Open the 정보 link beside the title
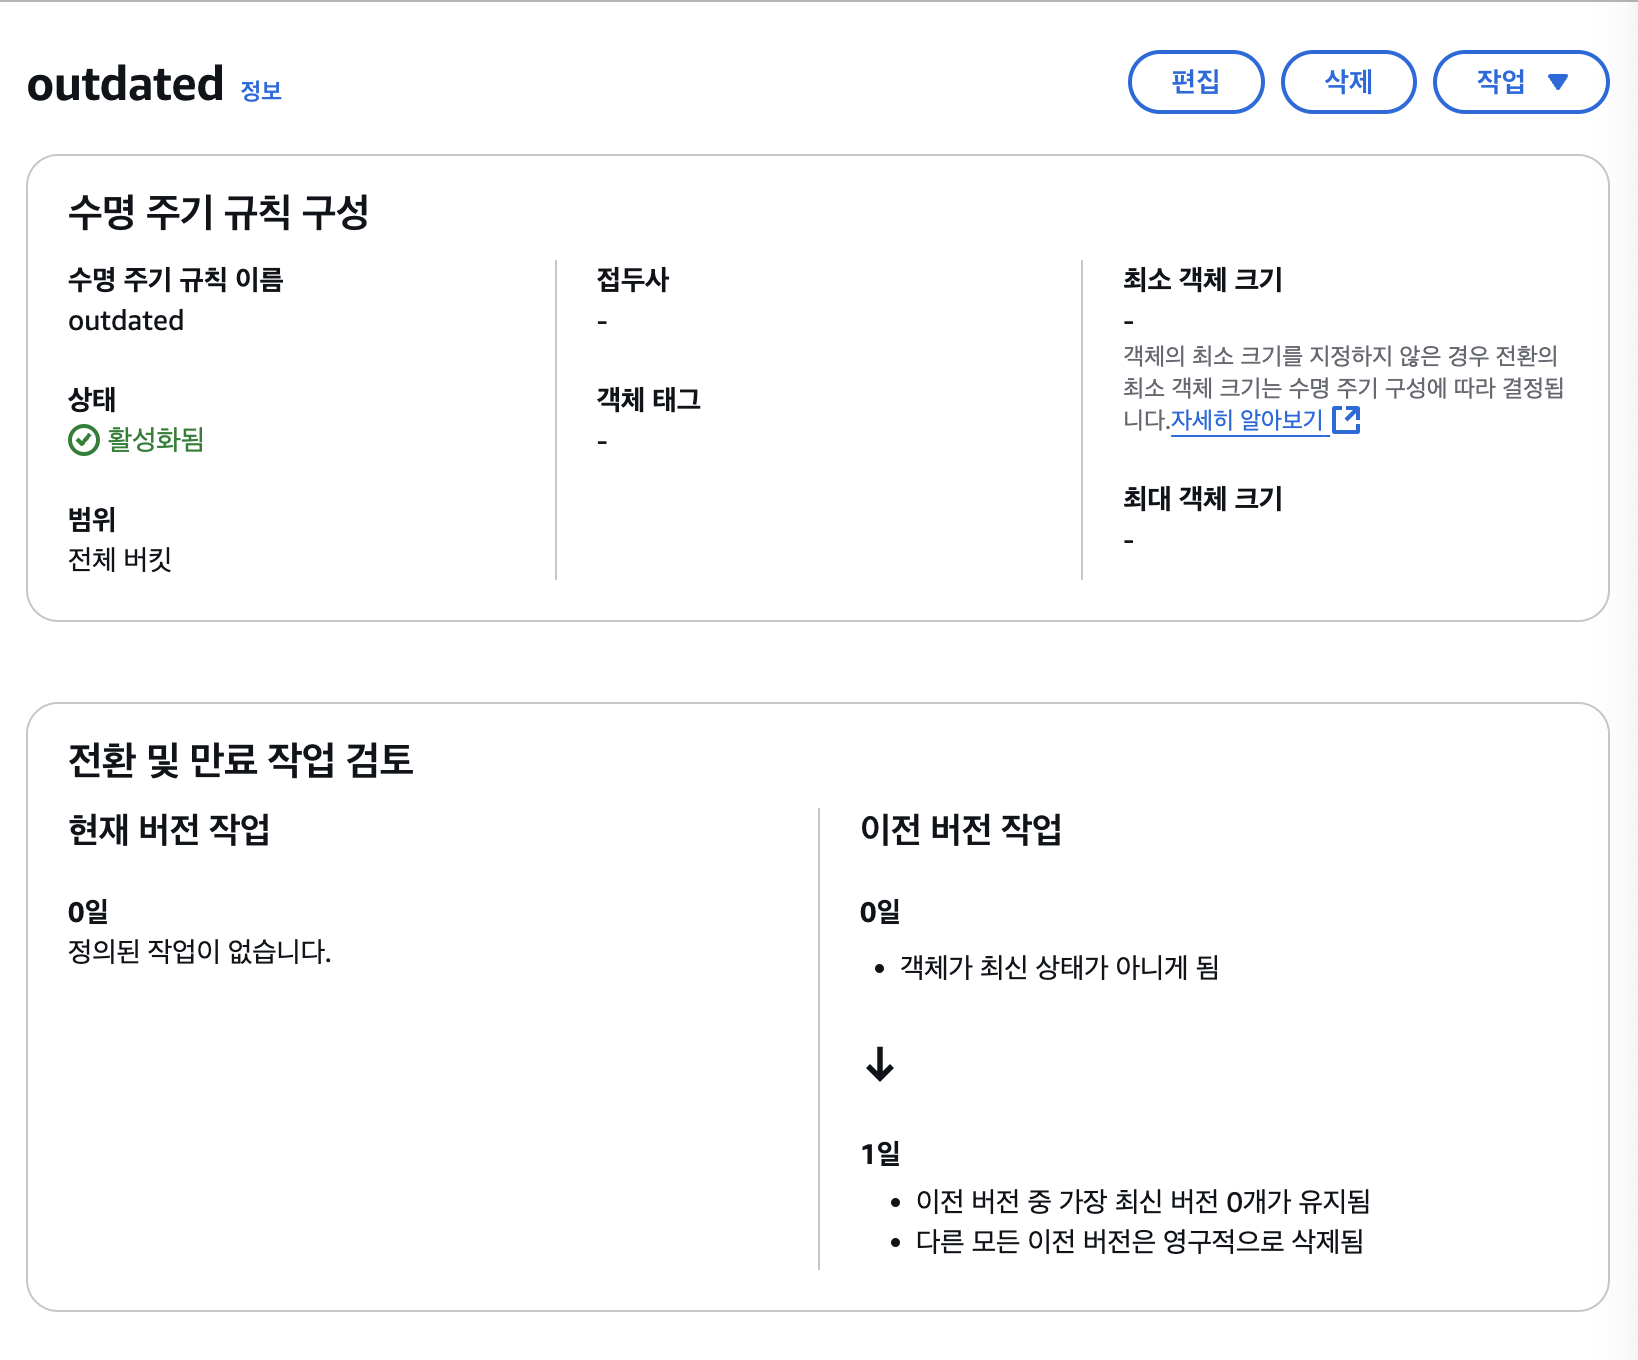 261,91
